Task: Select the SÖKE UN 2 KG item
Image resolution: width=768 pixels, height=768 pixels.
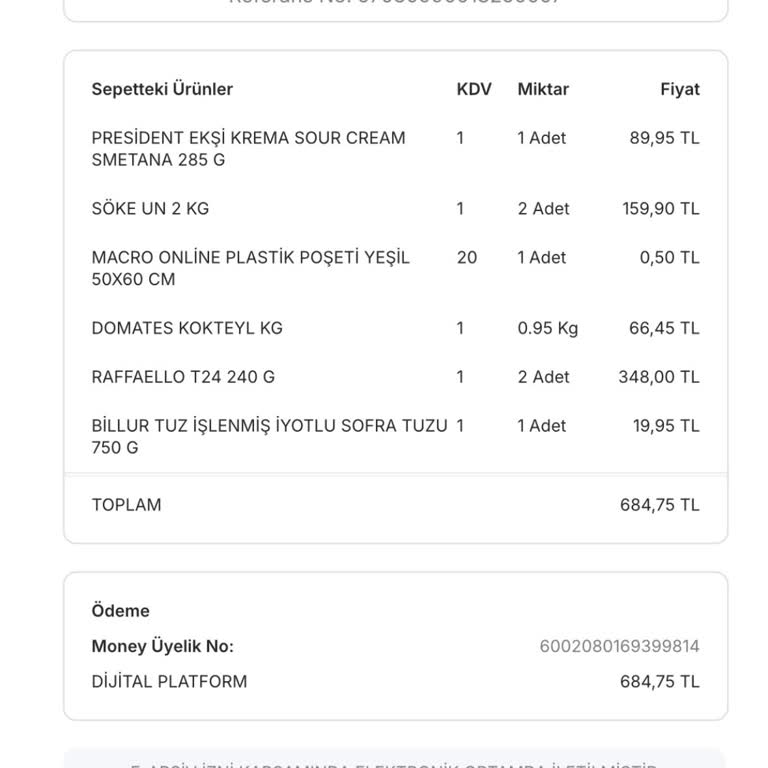Action: click(150, 208)
